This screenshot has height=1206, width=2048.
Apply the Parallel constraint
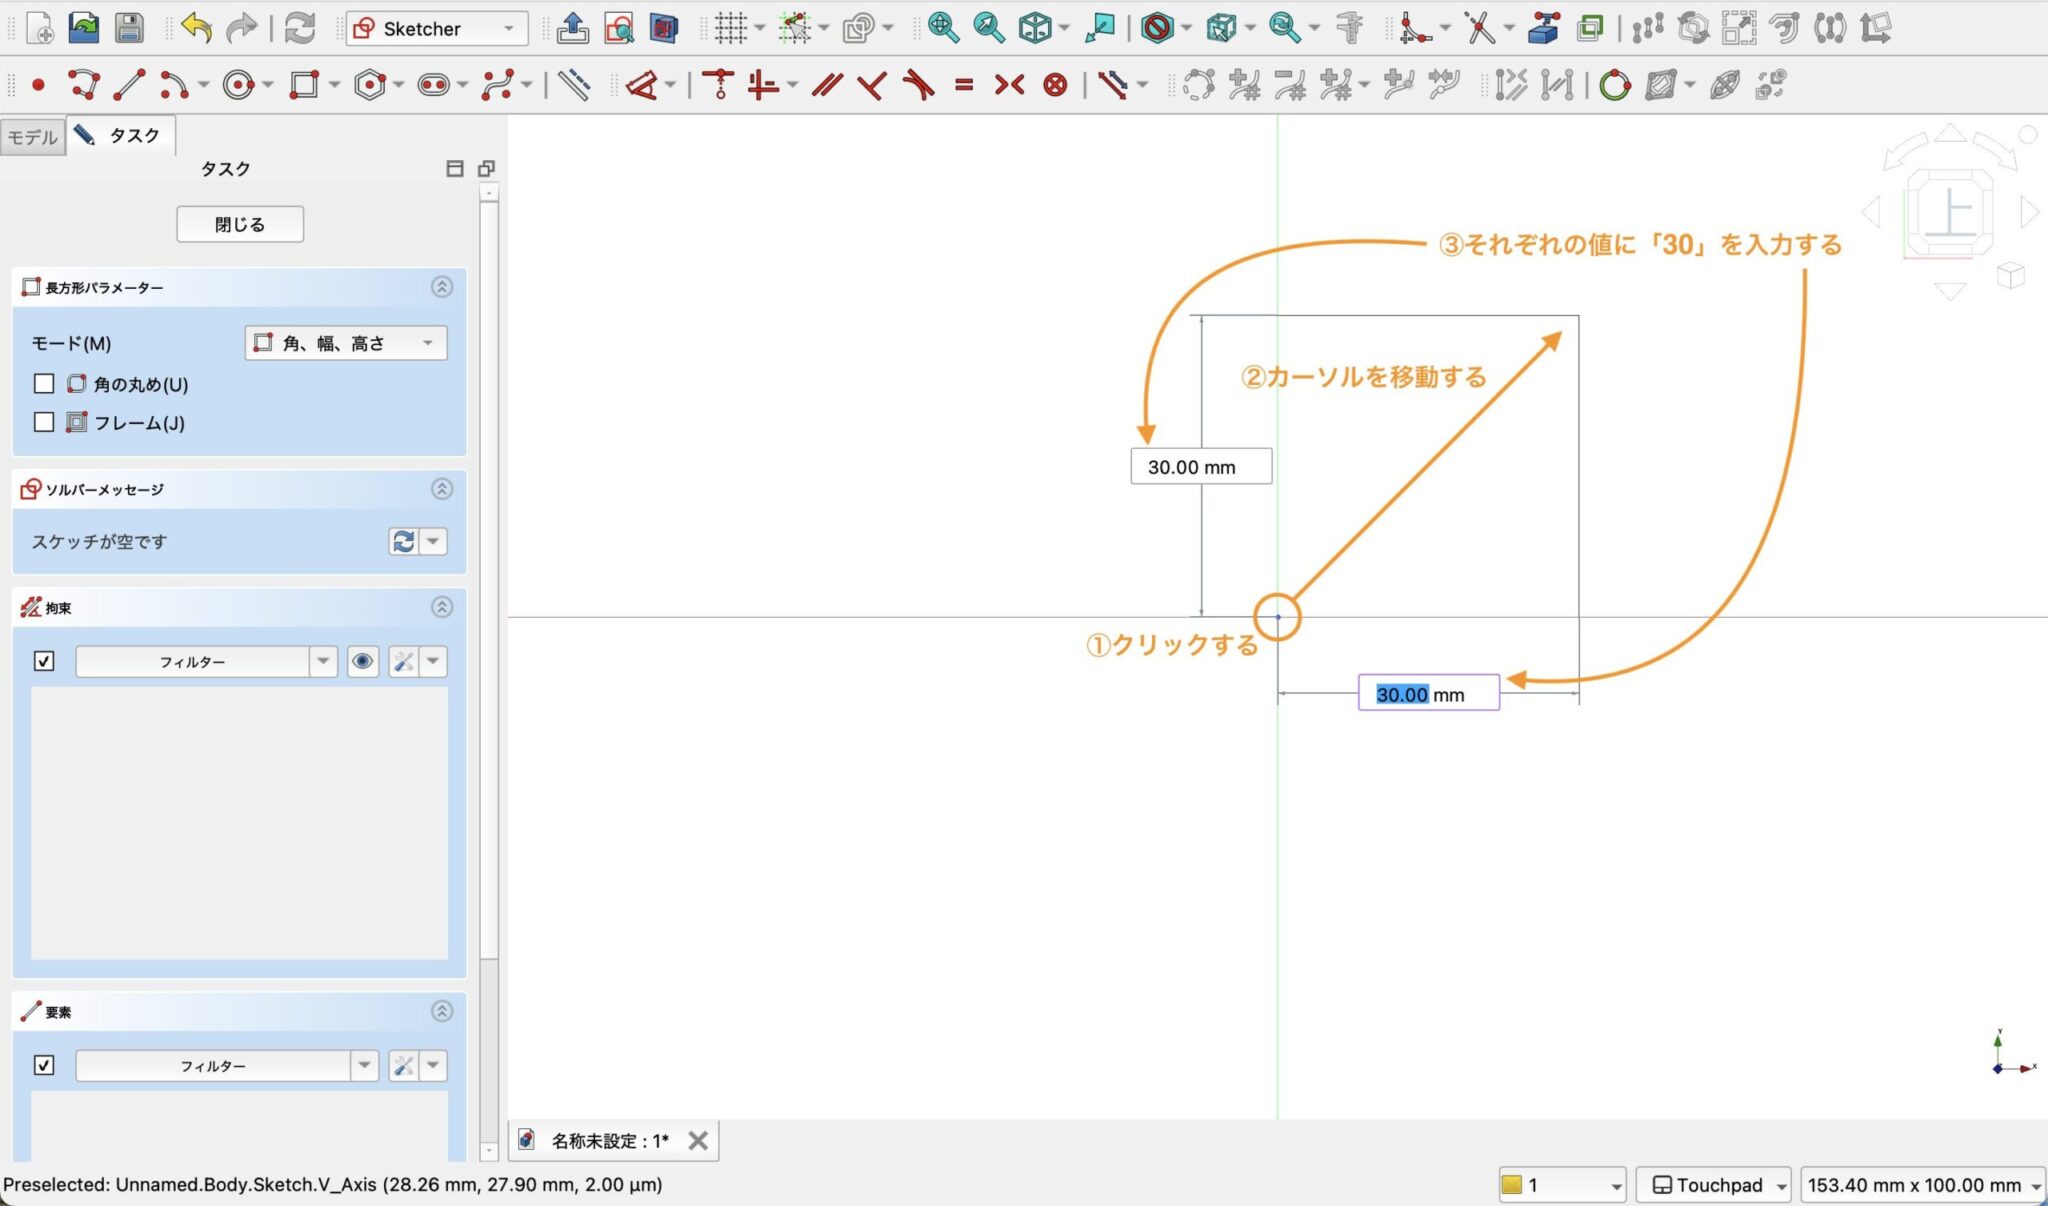(x=826, y=85)
